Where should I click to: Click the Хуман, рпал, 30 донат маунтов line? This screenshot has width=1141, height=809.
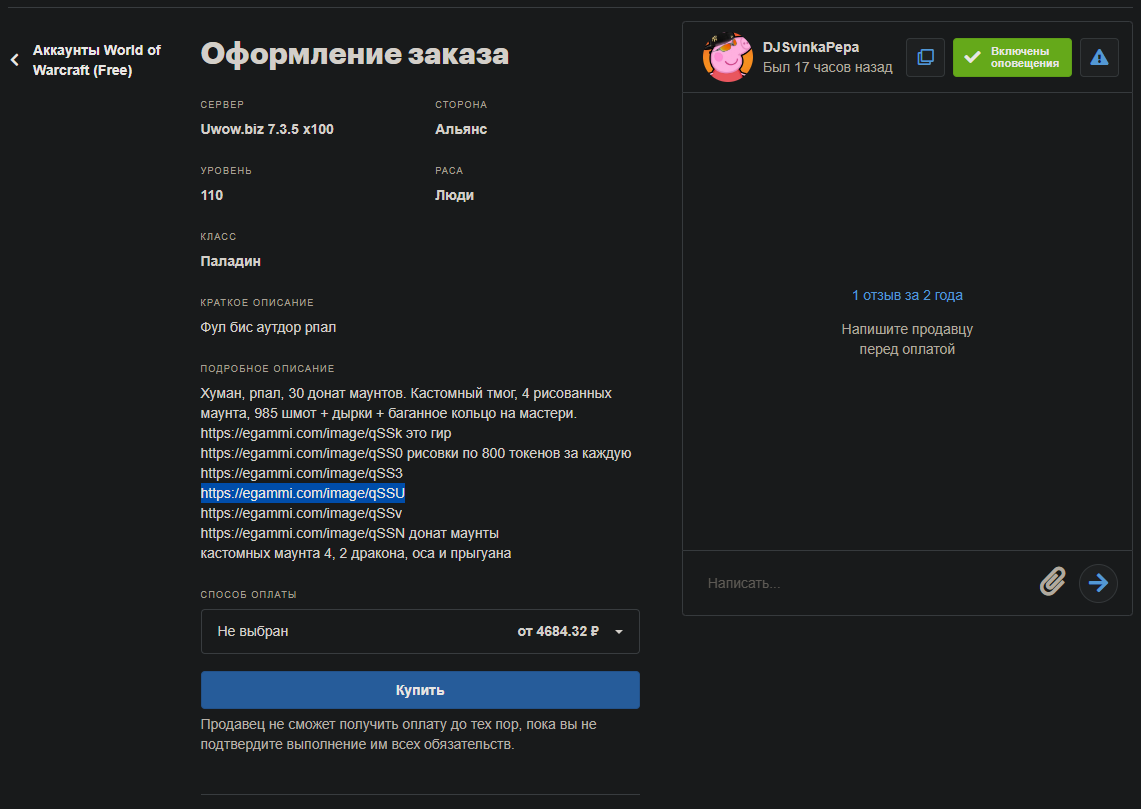(x=406, y=394)
